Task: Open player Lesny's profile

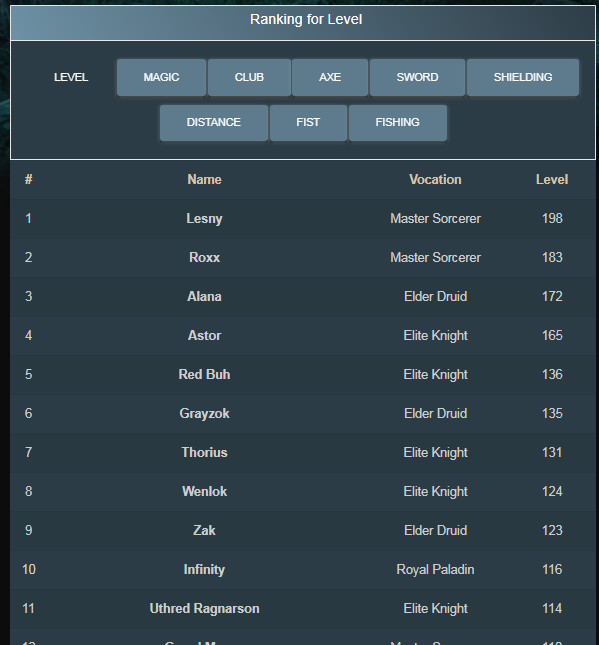Action: (204, 218)
